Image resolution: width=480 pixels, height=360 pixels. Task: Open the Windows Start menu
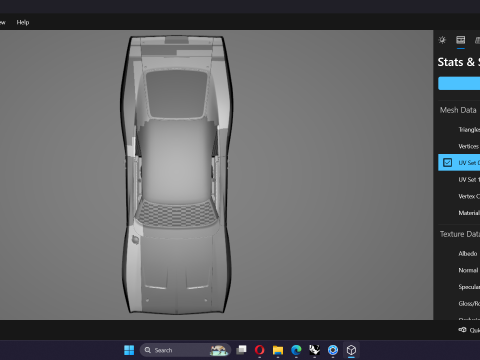(129, 350)
